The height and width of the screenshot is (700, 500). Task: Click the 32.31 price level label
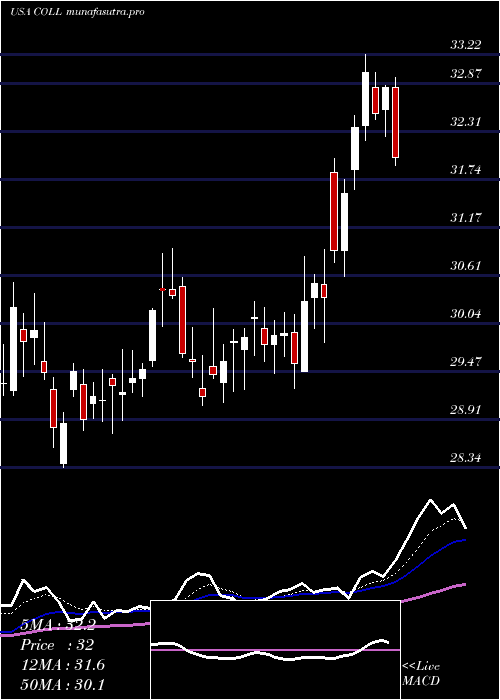[x=466, y=121]
